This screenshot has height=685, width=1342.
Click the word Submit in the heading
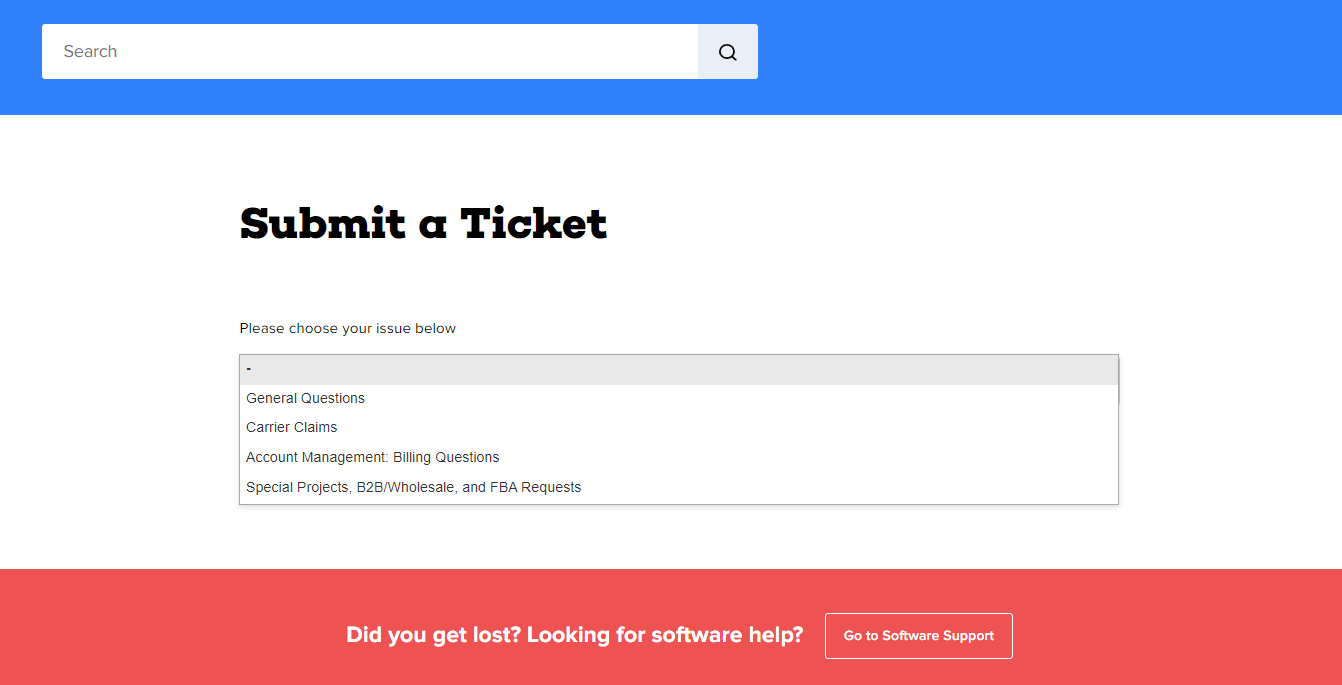[323, 223]
